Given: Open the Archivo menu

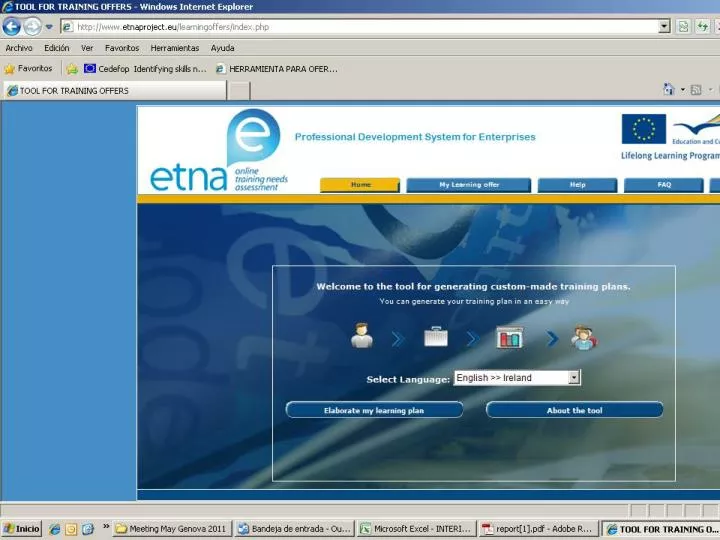Looking at the screenshot, I should point(19,48).
